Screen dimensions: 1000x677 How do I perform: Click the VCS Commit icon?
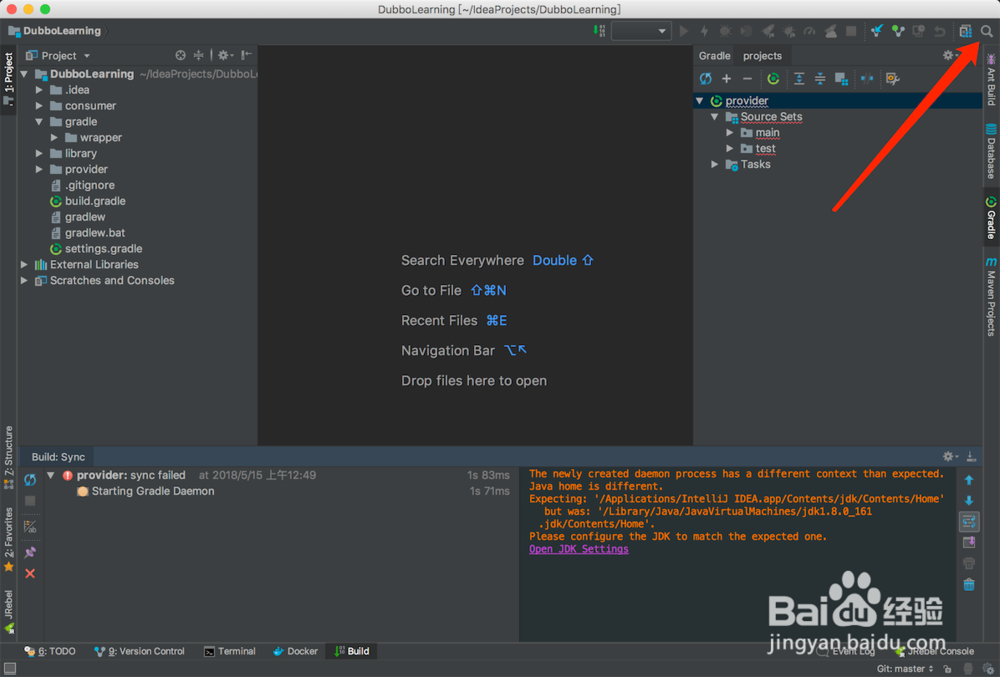(x=898, y=31)
